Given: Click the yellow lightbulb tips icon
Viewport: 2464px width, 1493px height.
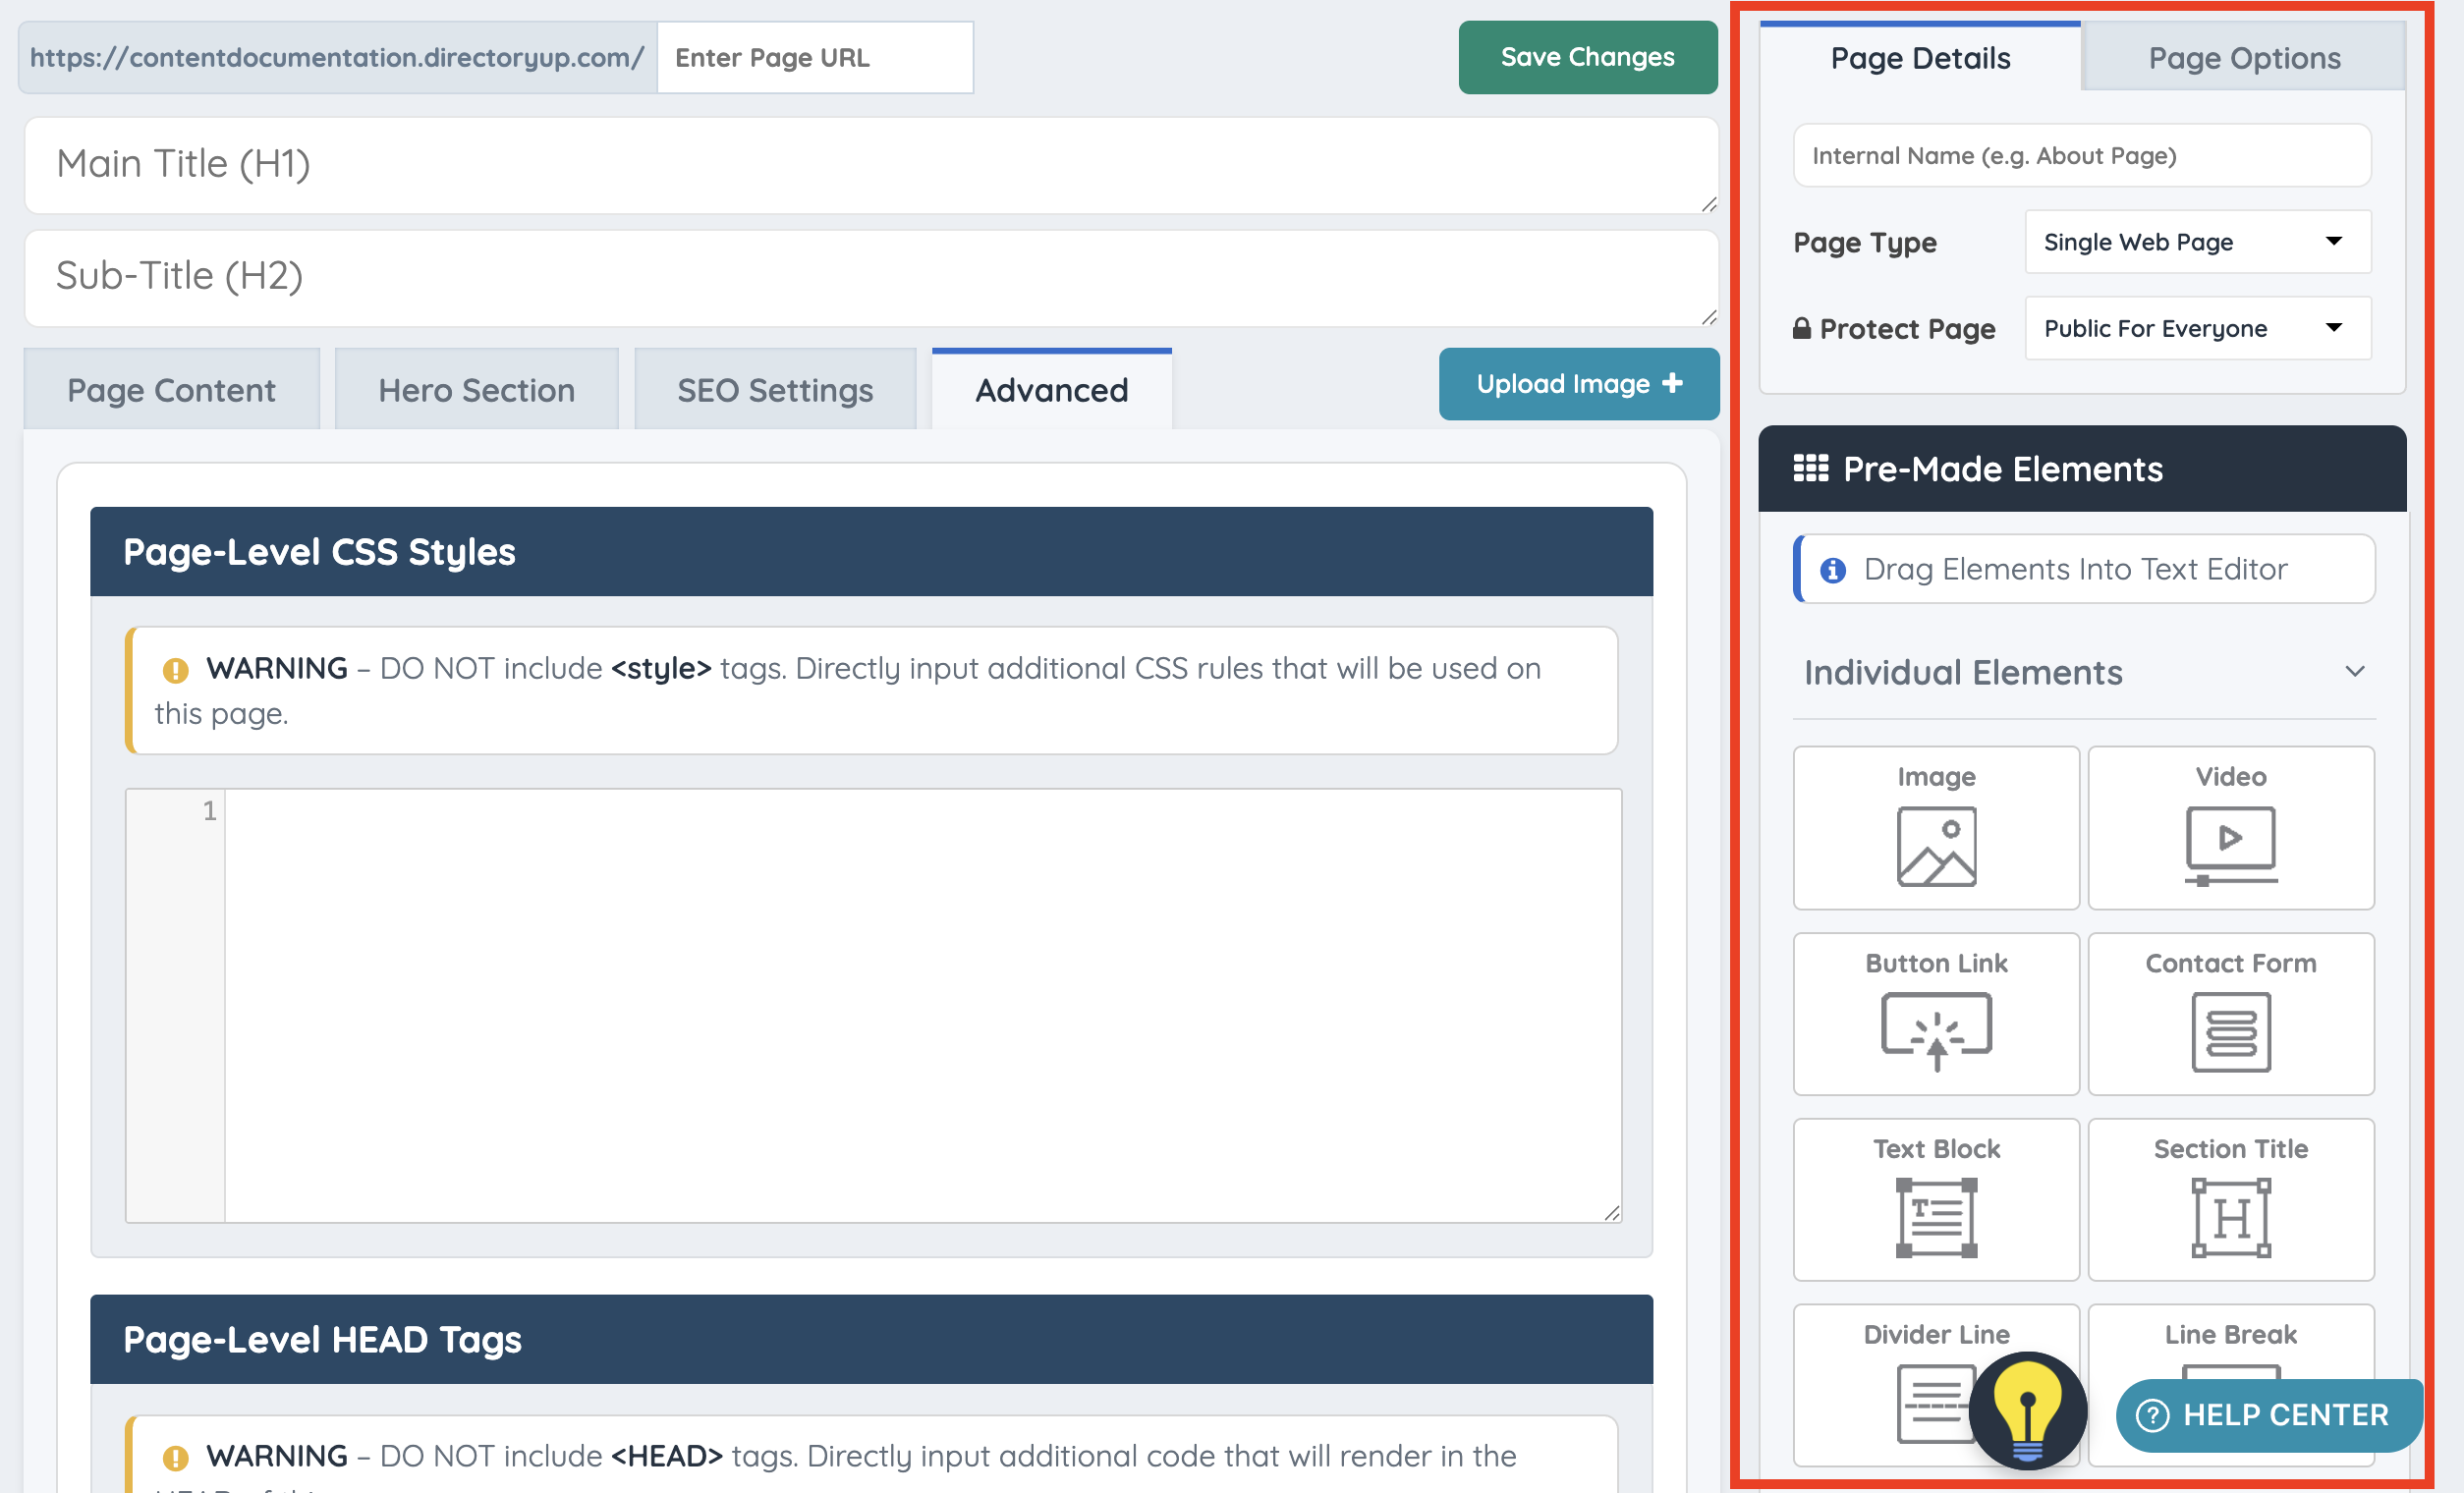Looking at the screenshot, I should [x=2026, y=1410].
